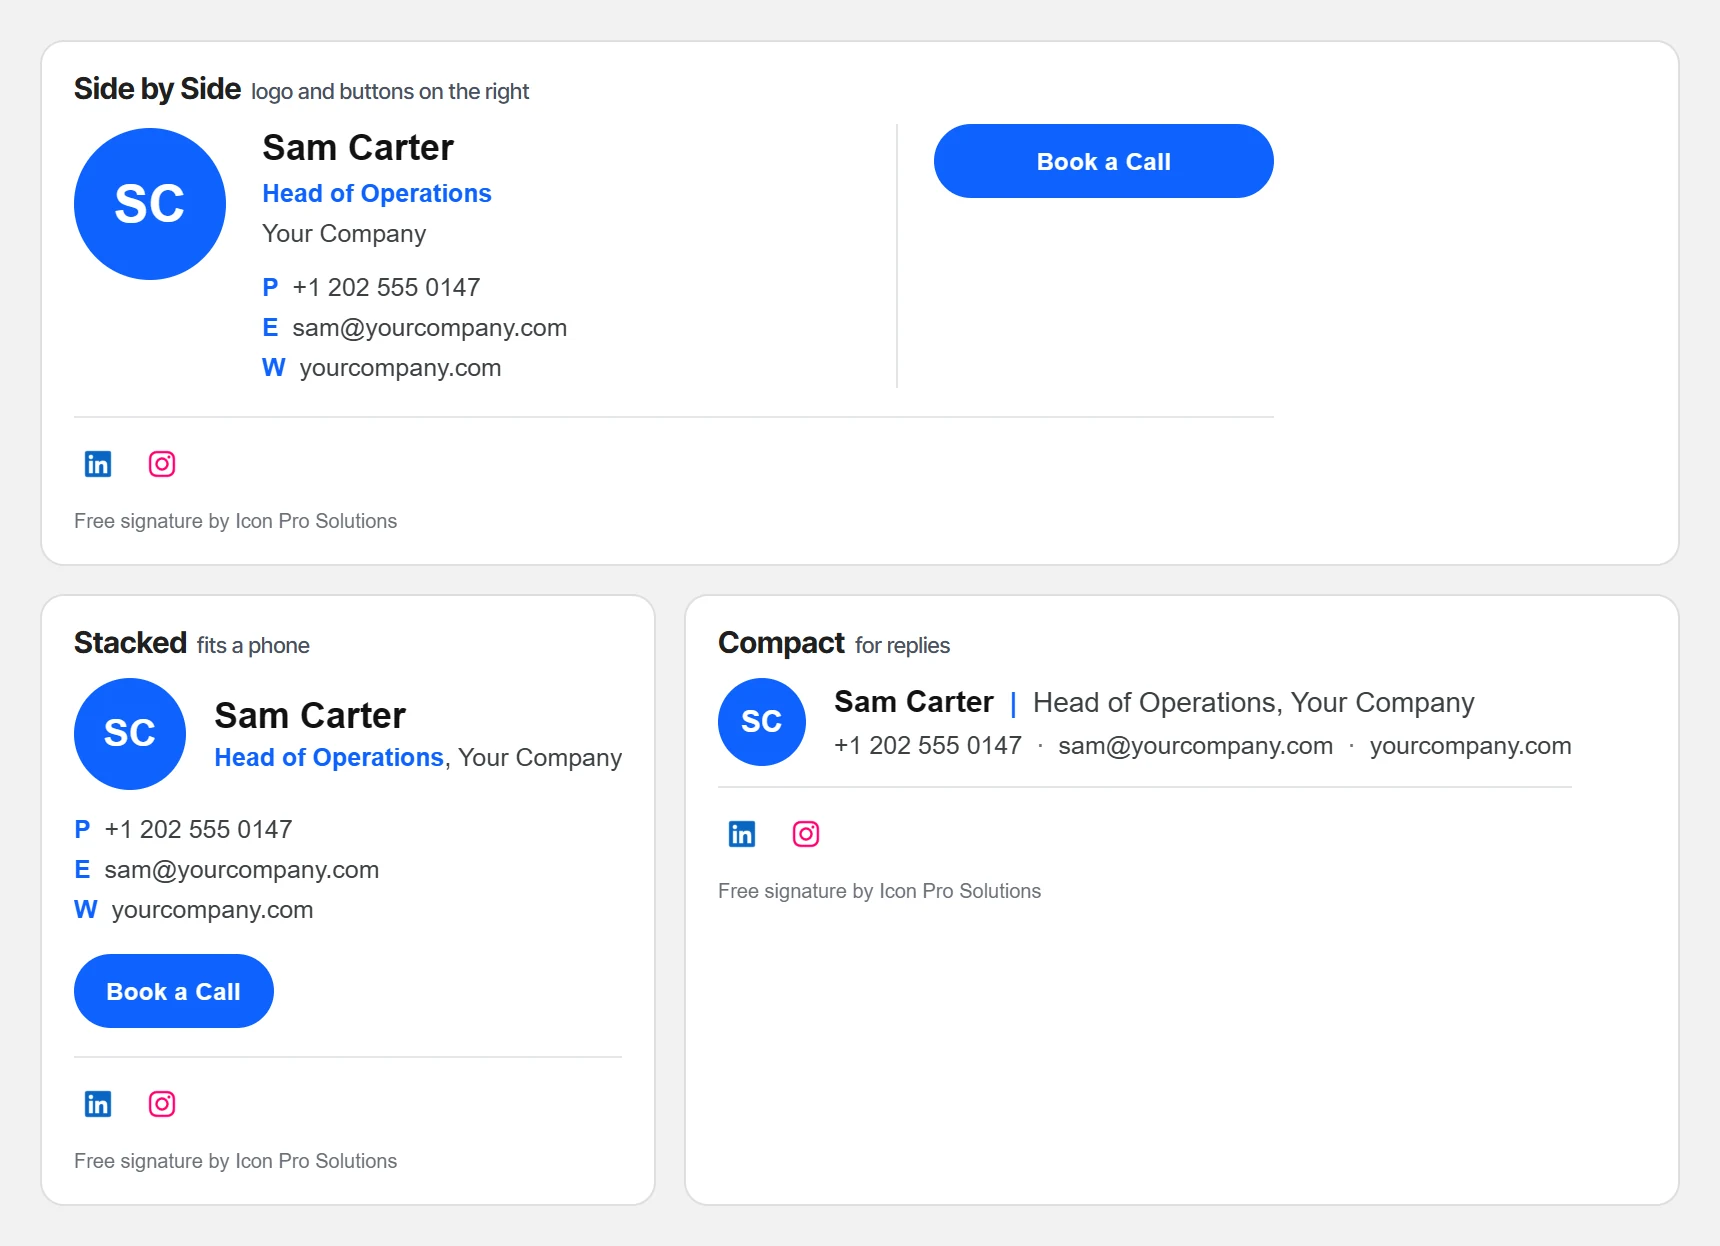Click Head of Operations in Stacked card
This screenshot has height=1246, width=1720.
coord(329,758)
